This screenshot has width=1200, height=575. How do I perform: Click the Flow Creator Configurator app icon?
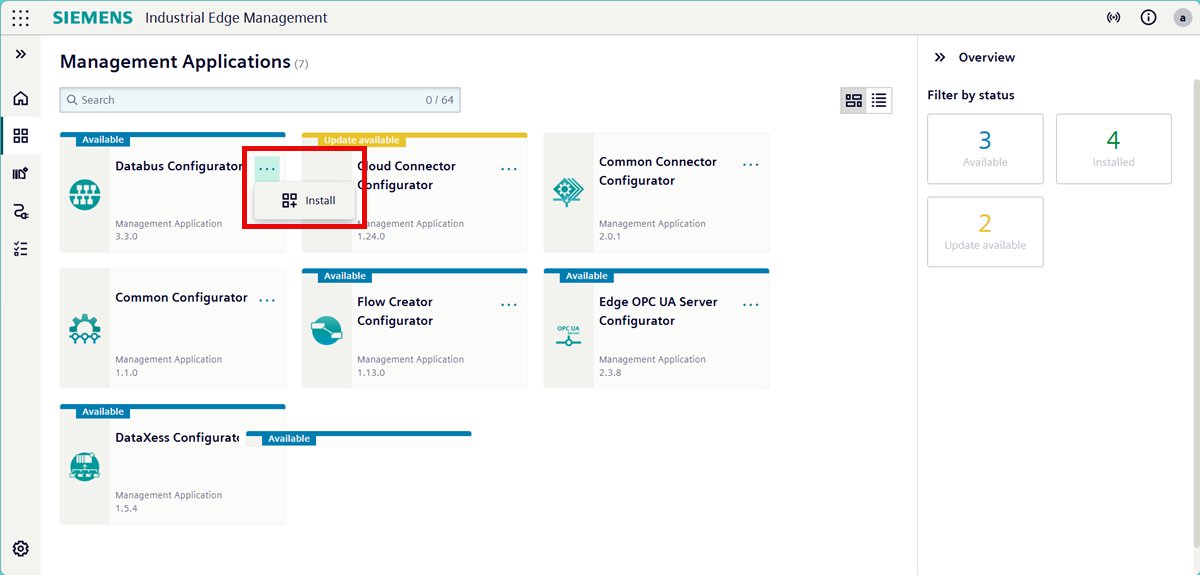tap(327, 329)
